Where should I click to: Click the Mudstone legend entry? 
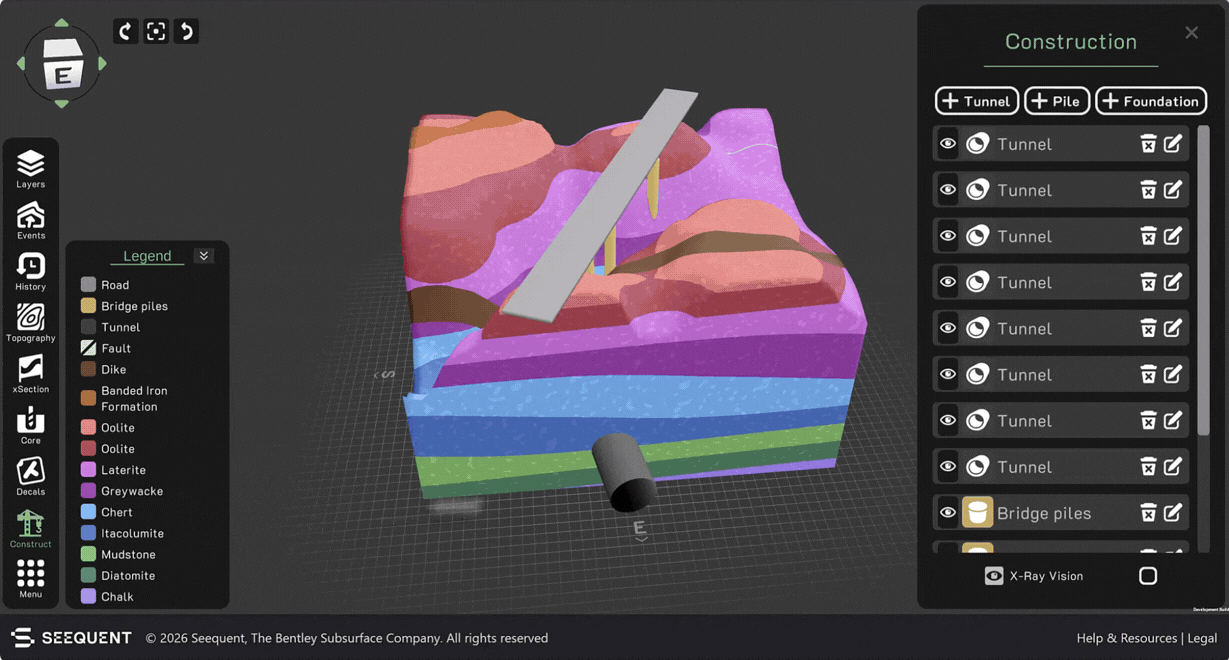point(118,554)
